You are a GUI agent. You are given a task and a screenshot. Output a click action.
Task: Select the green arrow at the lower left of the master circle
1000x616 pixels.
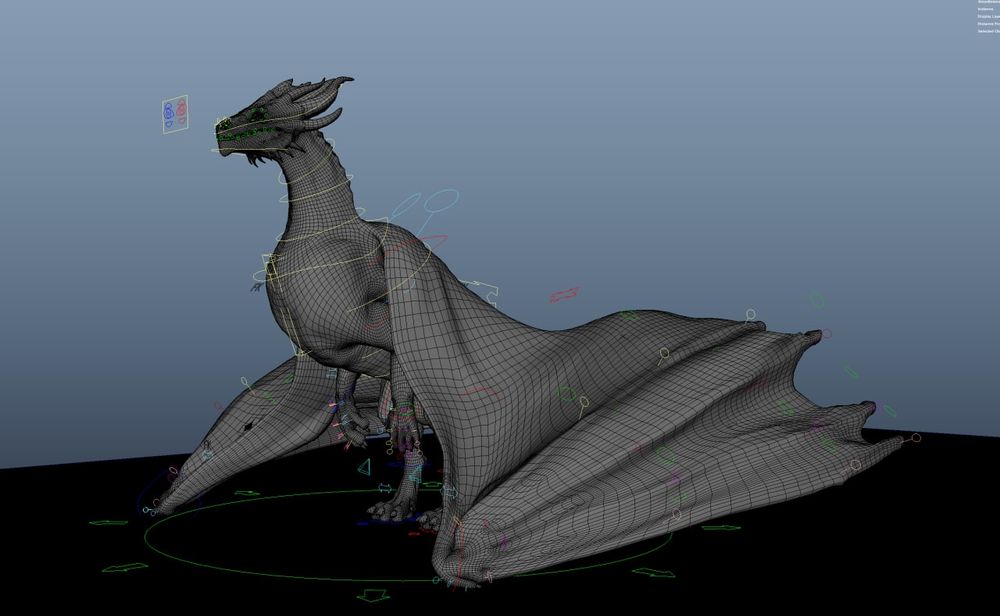point(125,567)
